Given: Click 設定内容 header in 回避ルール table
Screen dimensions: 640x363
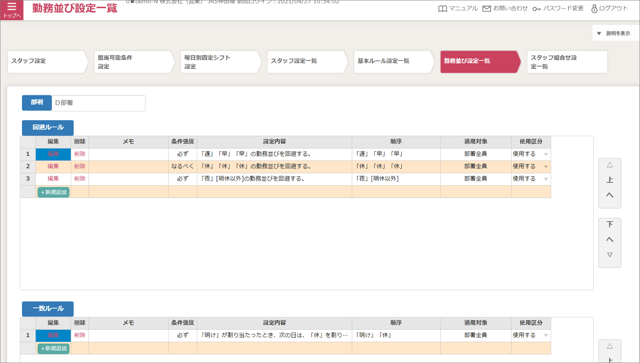Looking at the screenshot, I should coord(274,142).
